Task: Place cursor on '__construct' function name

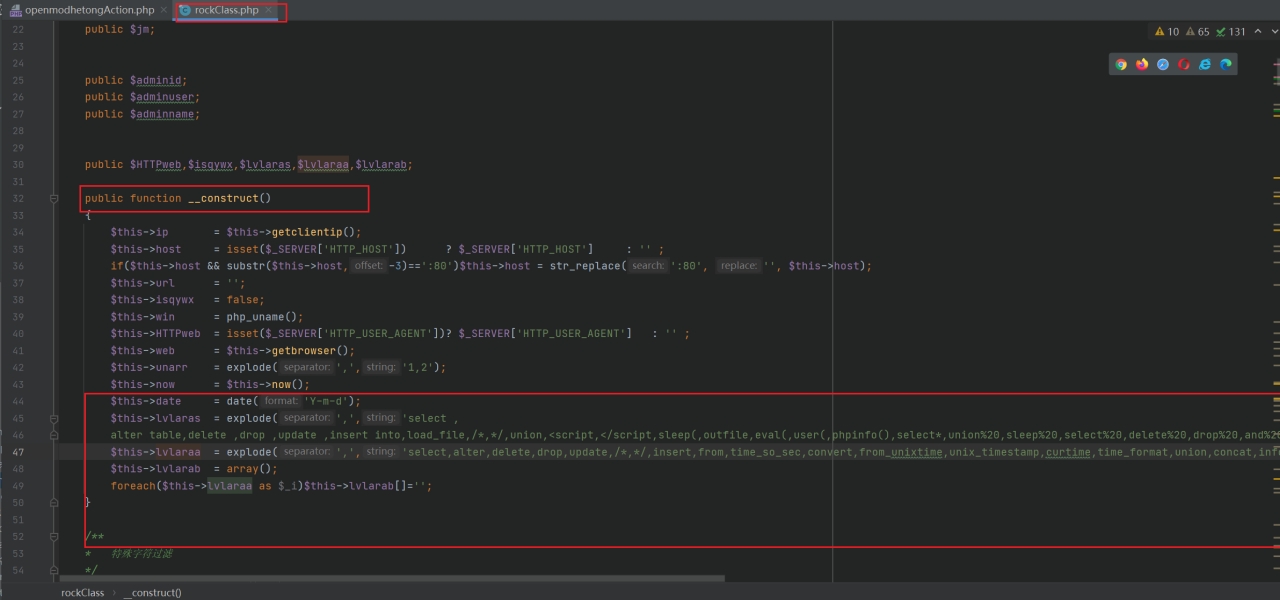Action: click(223, 199)
